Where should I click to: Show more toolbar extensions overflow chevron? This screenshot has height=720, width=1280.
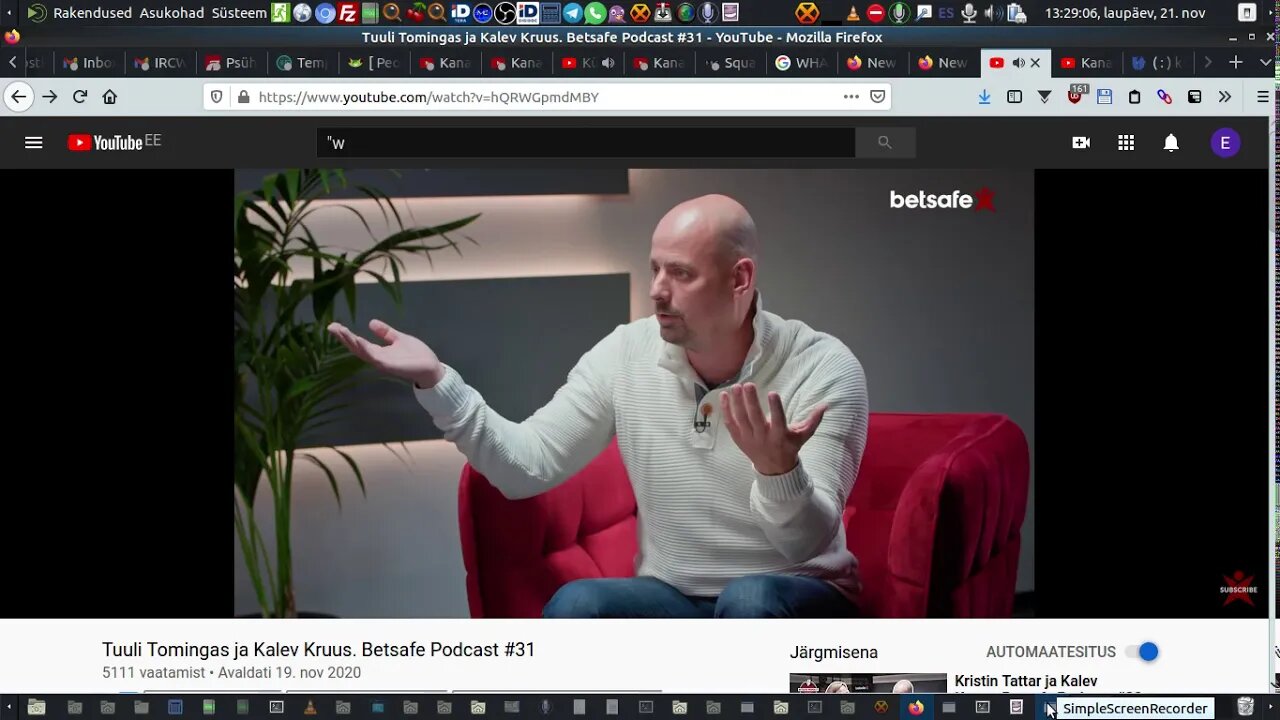(1225, 97)
